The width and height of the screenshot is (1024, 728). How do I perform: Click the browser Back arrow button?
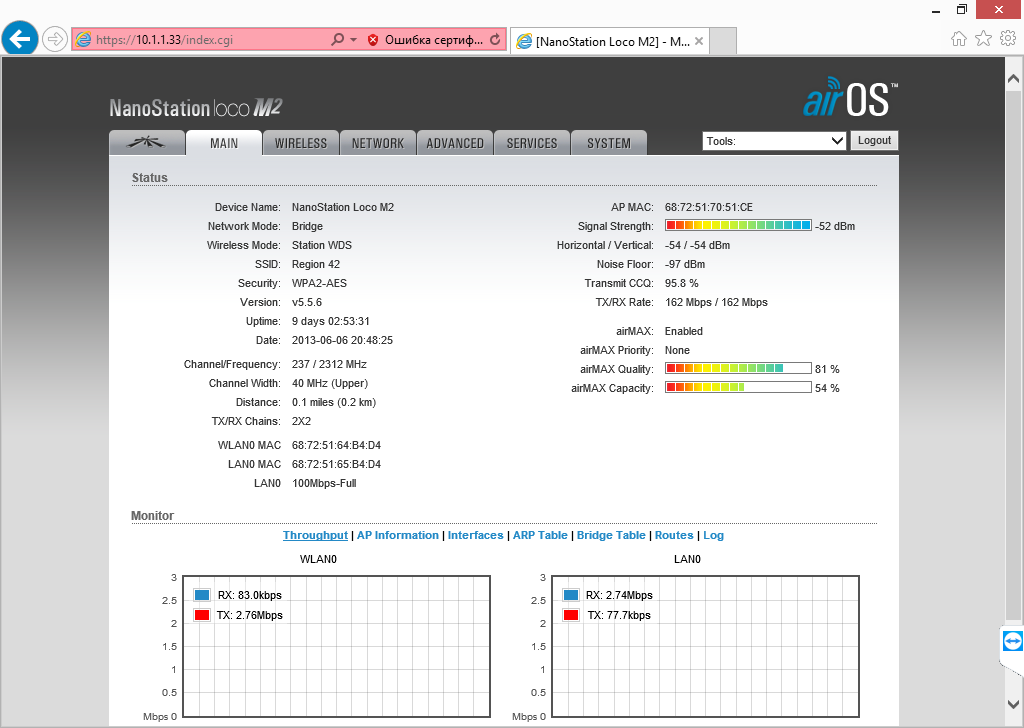20,39
